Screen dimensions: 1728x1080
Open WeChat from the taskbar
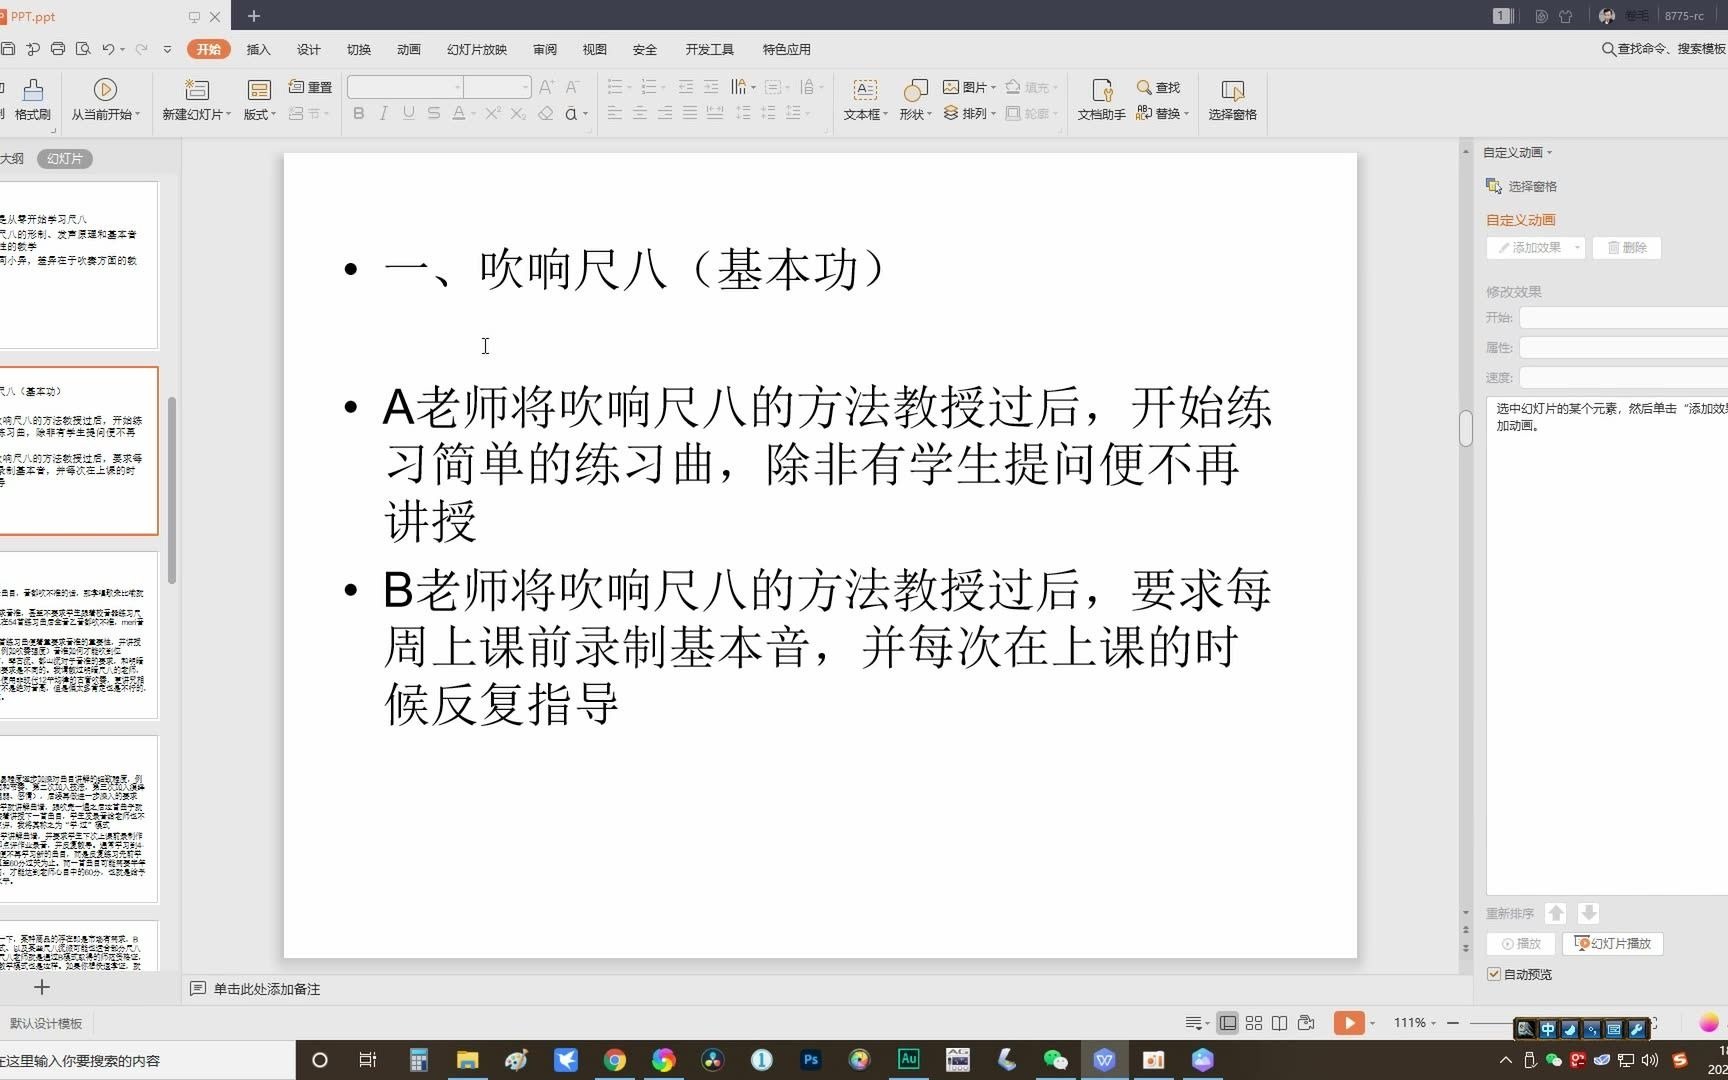click(1055, 1060)
